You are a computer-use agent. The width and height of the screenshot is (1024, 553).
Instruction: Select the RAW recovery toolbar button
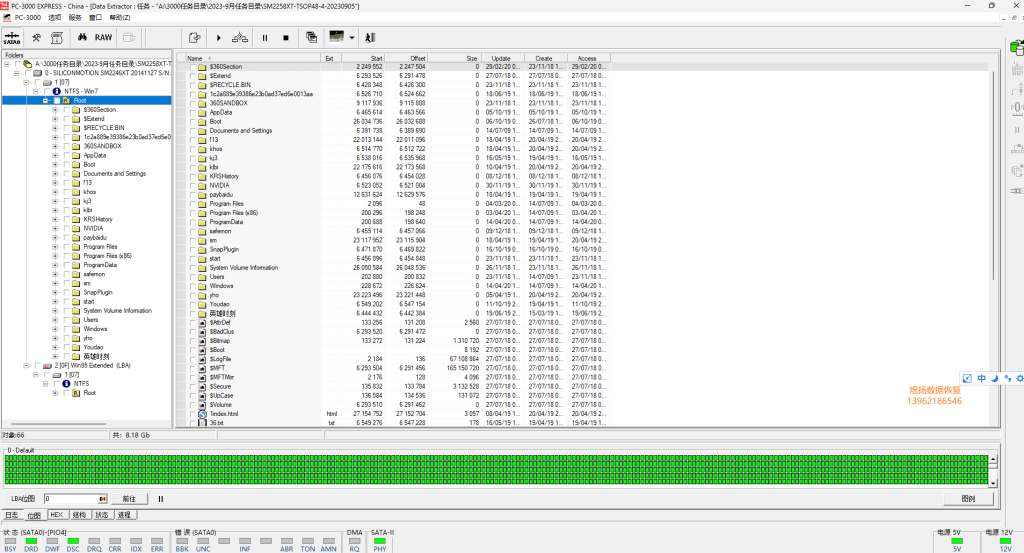103,37
